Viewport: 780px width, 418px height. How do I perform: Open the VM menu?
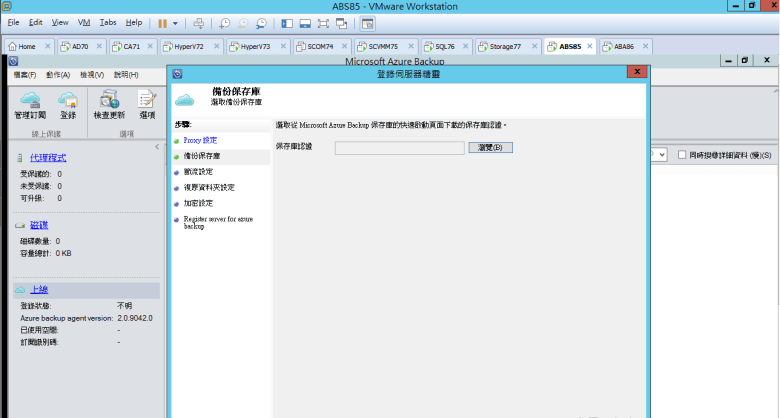click(x=84, y=22)
